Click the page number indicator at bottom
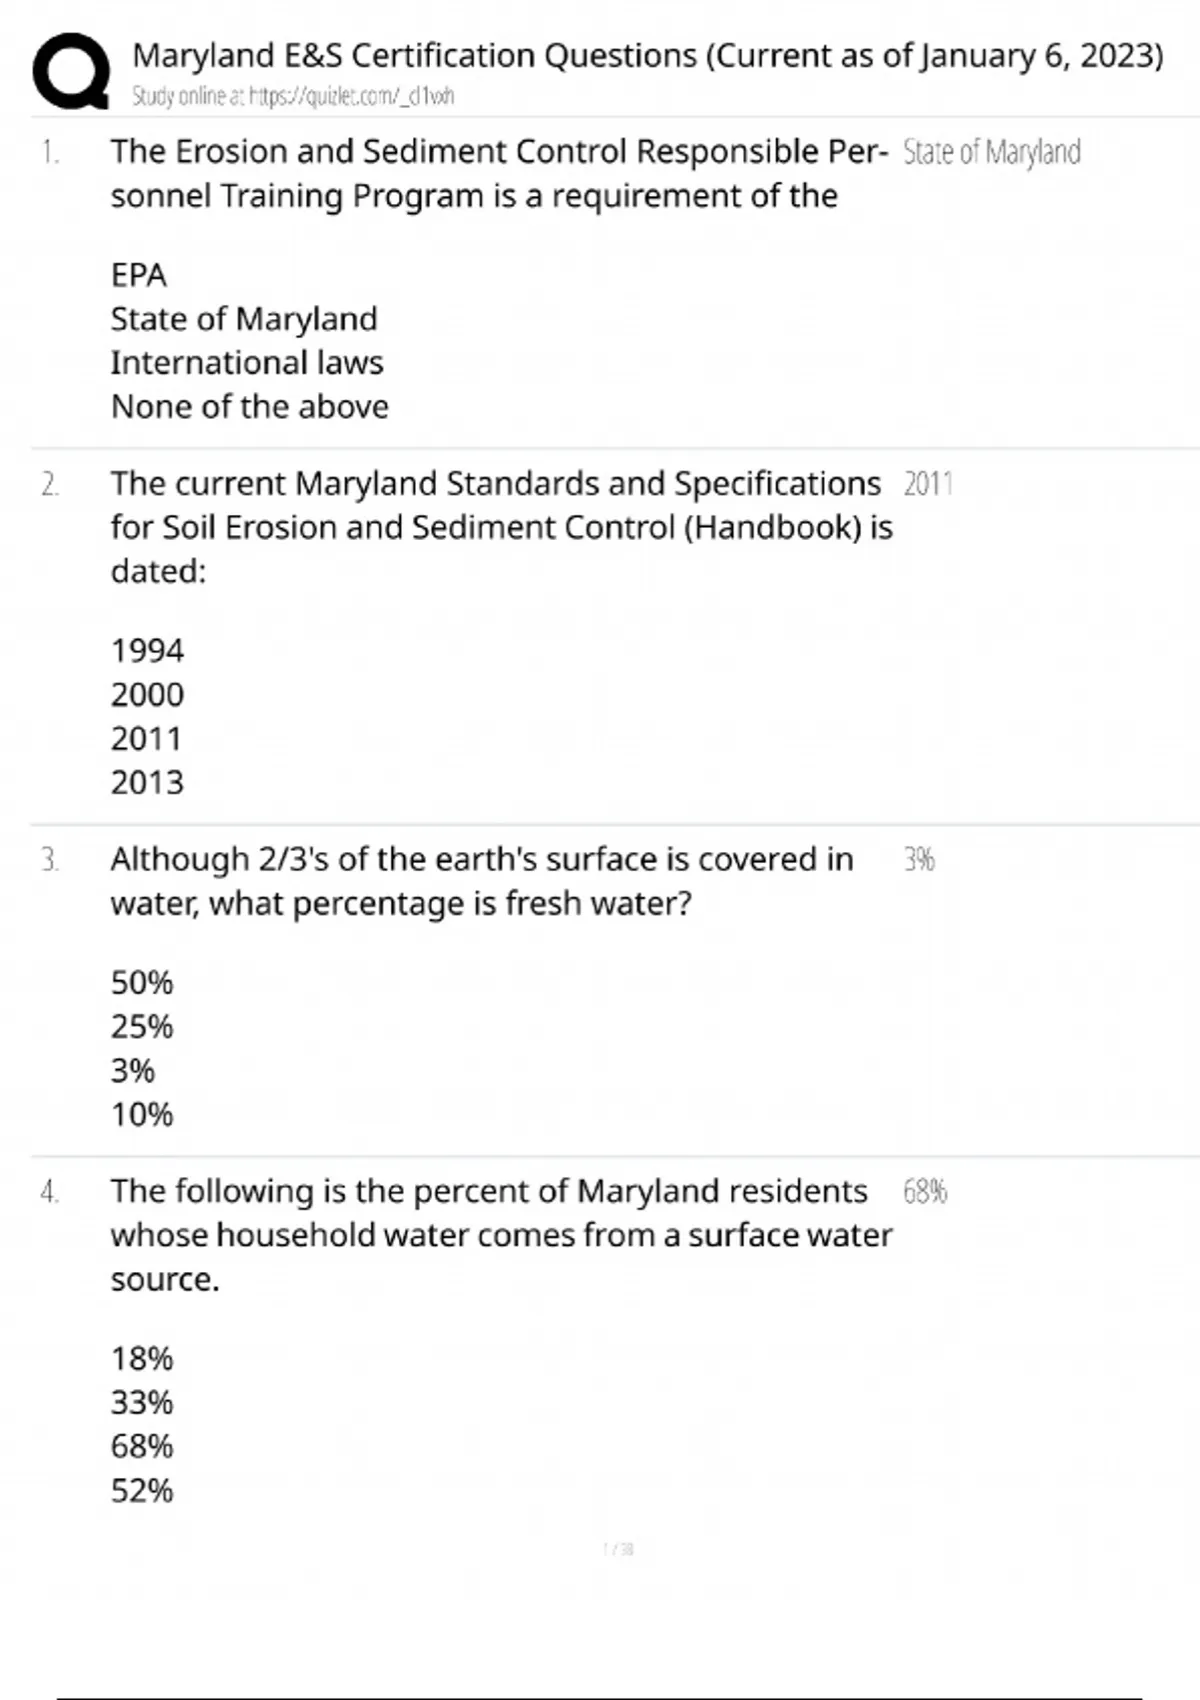Image resolution: width=1200 pixels, height=1700 pixels. tap(619, 1549)
